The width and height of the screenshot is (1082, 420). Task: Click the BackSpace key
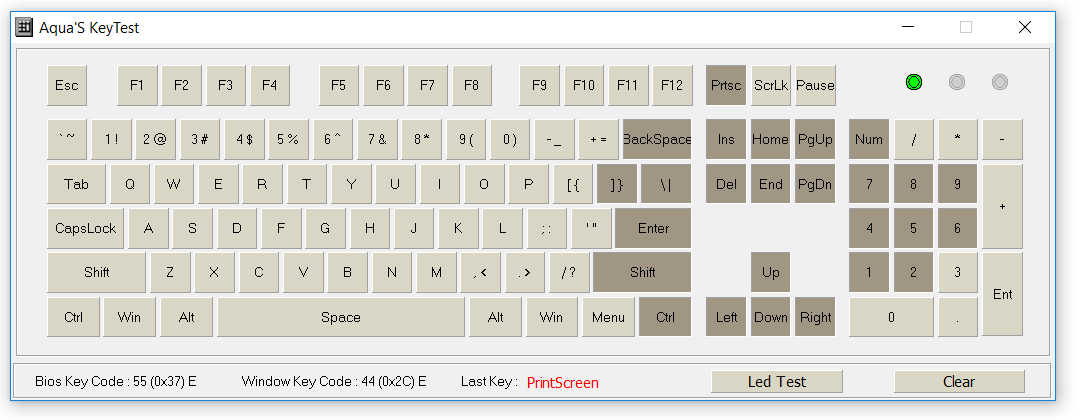[x=657, y=139]
